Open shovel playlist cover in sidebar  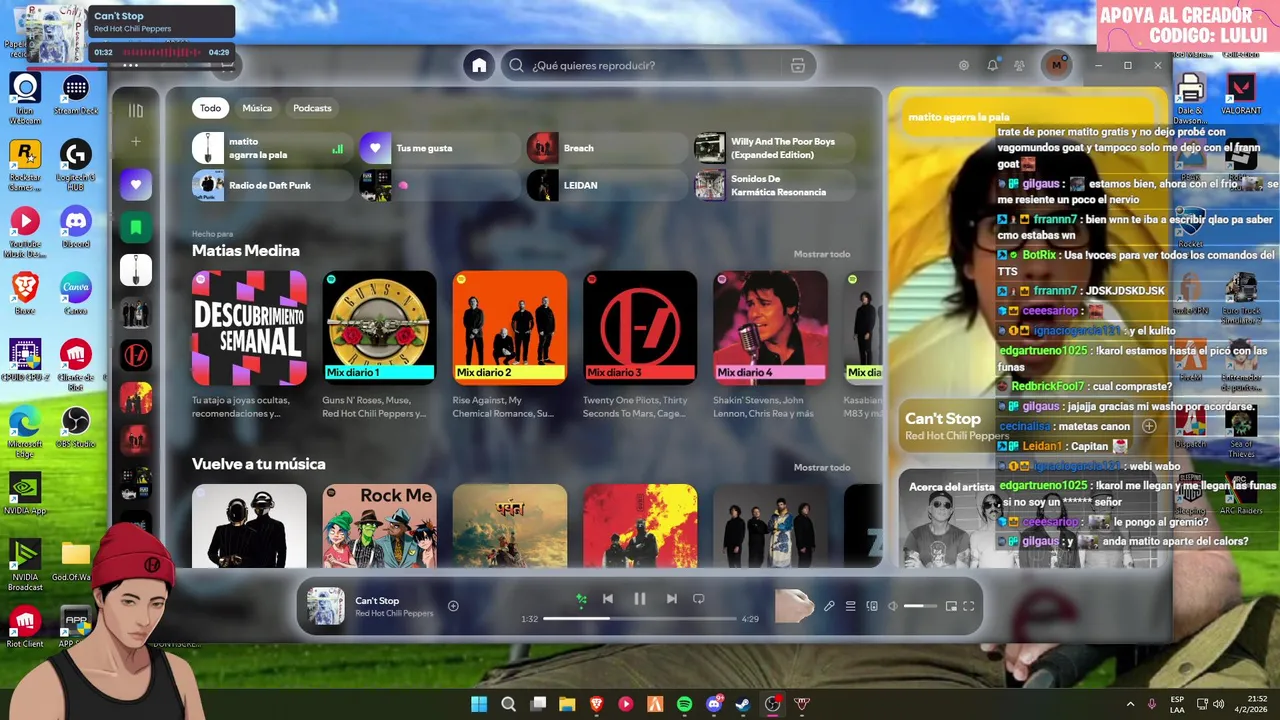136,270
